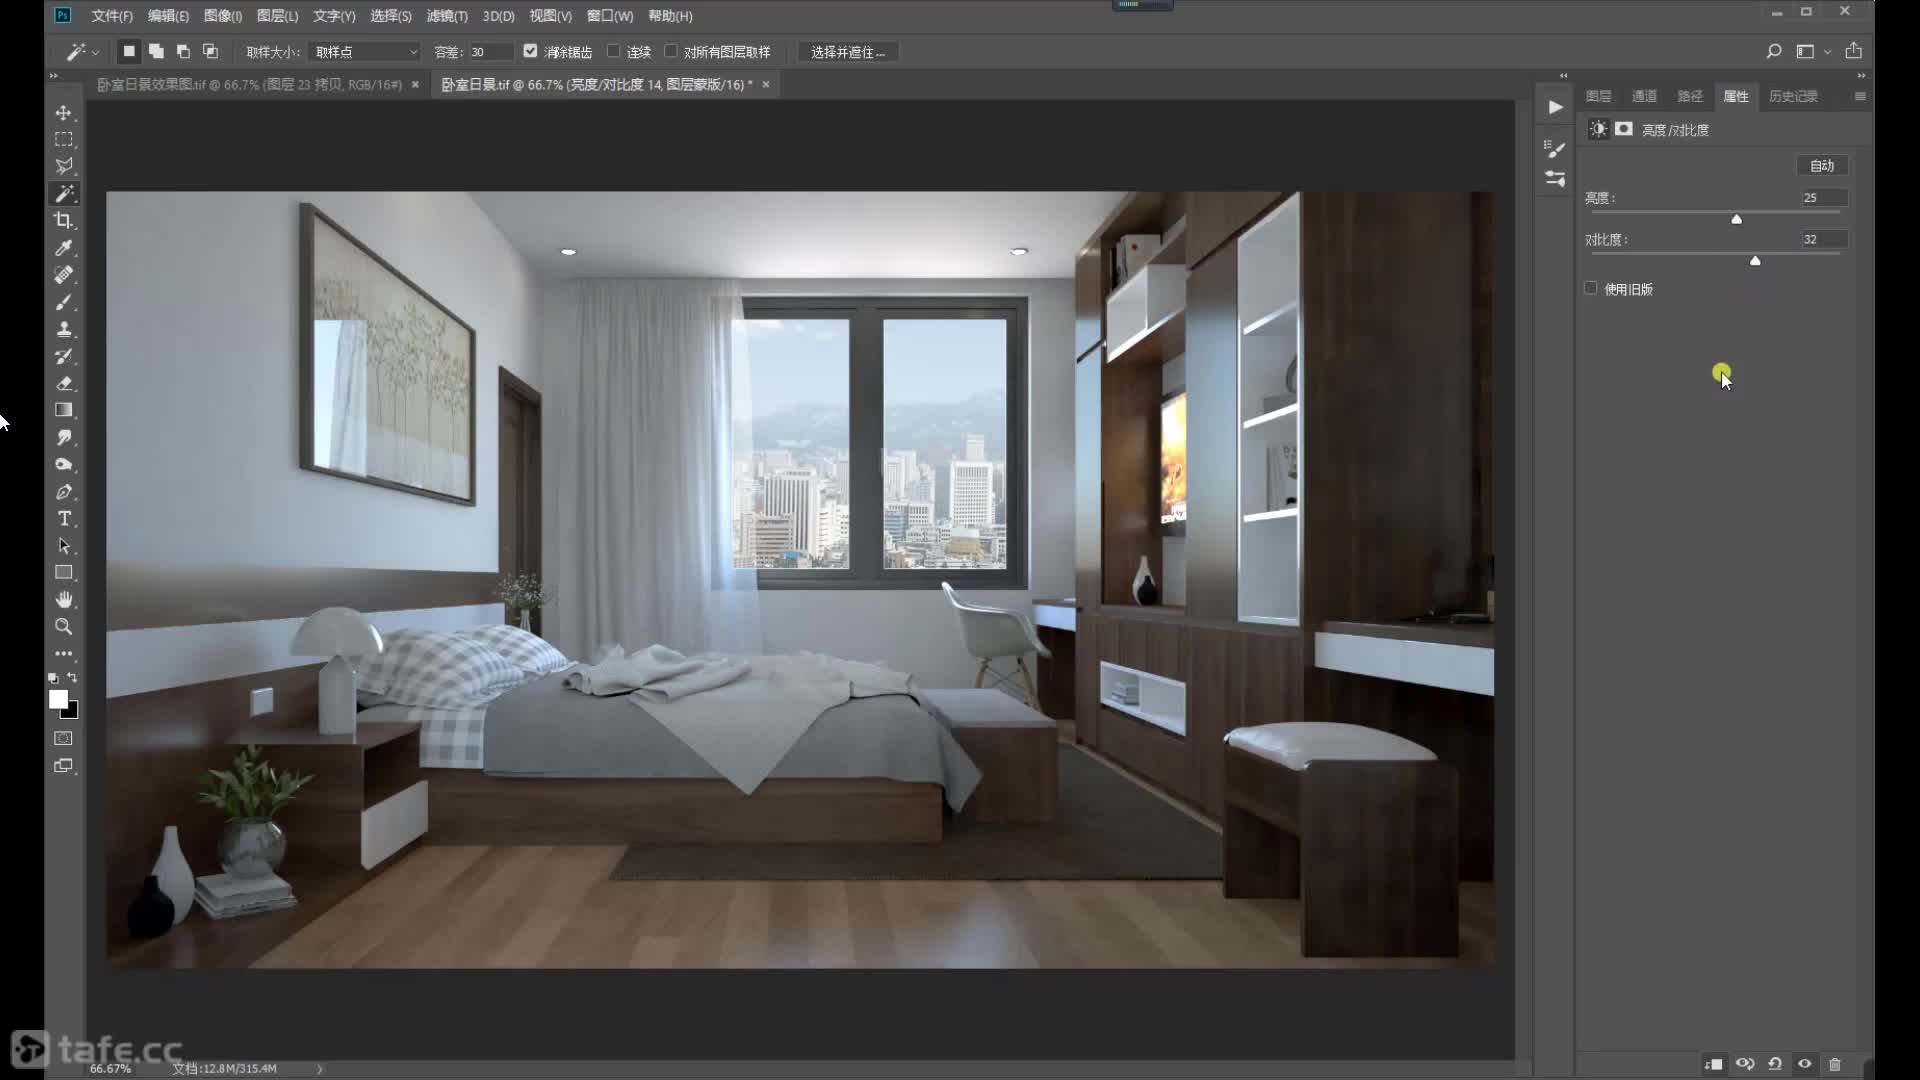
Task: Click the share icon in options bar
Action: coord(1854,51)
